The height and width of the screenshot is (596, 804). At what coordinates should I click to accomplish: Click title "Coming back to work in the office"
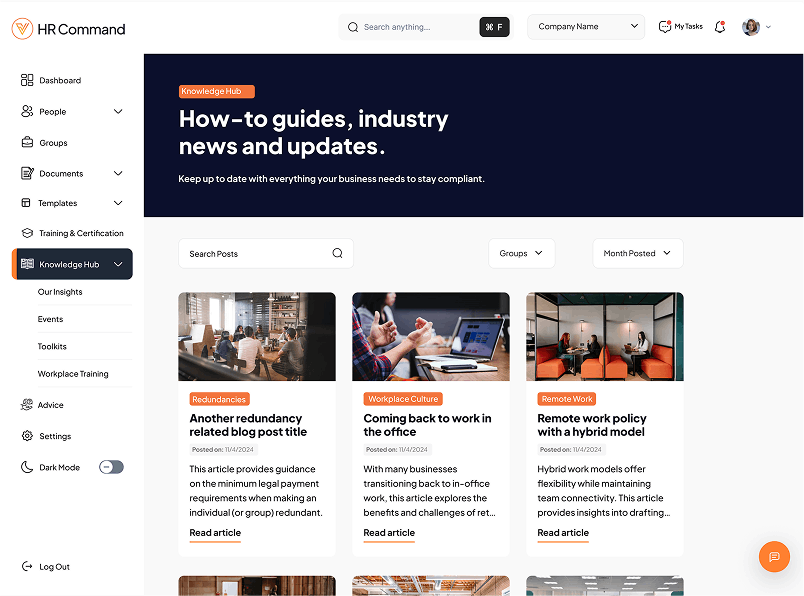[427, 425]
